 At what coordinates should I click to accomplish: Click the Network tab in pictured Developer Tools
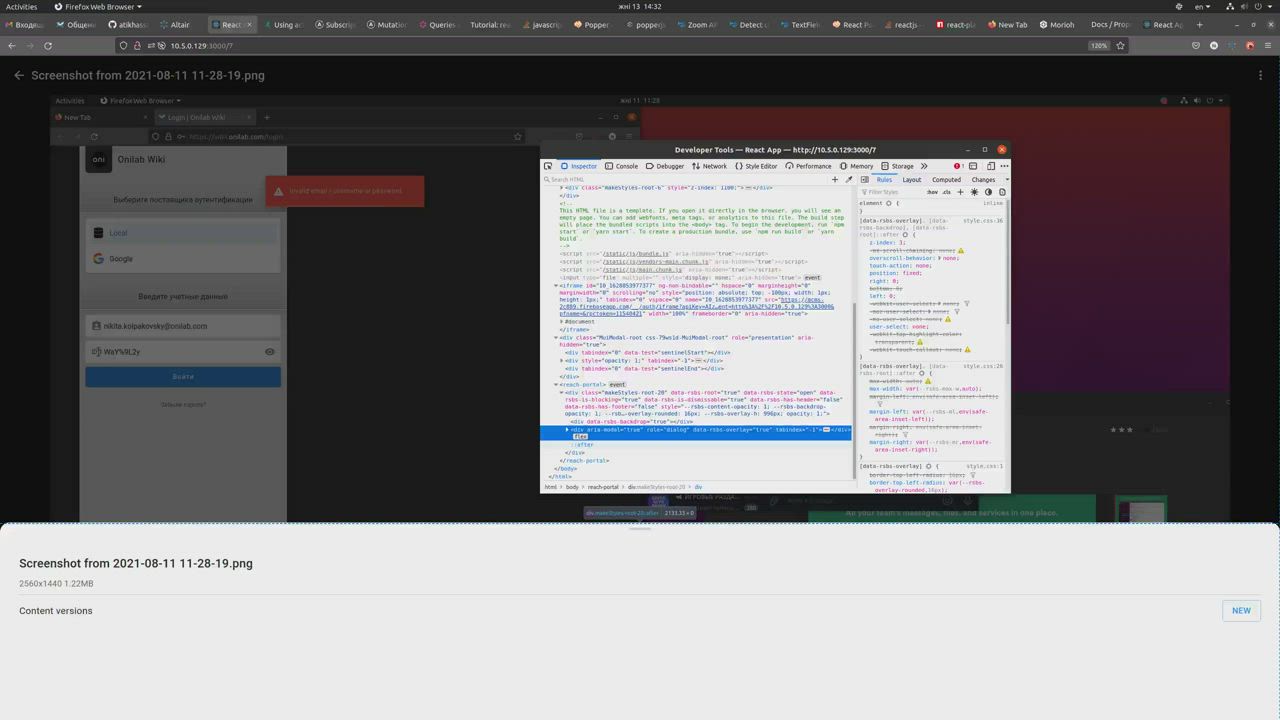pyautogui.click(x=710, y=166)
